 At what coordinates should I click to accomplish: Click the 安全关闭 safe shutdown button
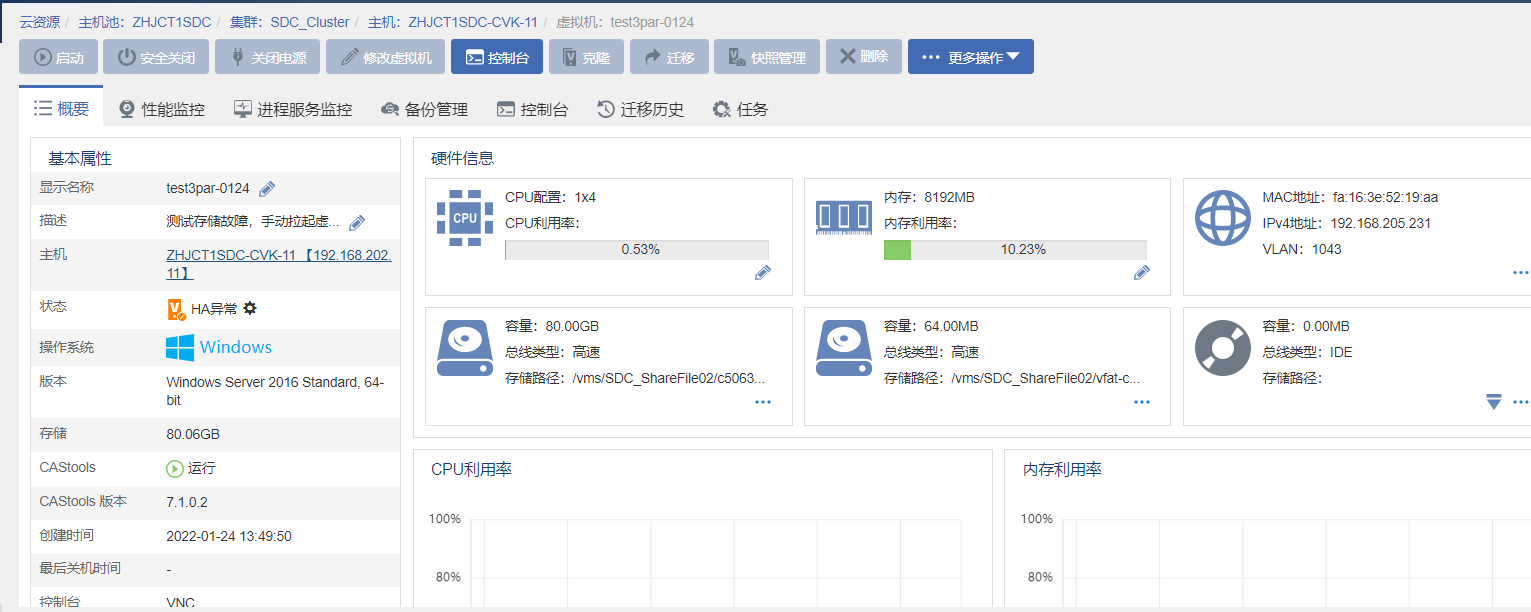pos(156,57)
